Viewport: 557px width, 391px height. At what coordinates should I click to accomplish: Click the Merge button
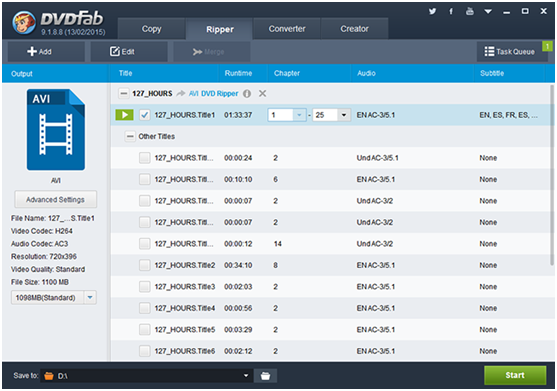212,52
